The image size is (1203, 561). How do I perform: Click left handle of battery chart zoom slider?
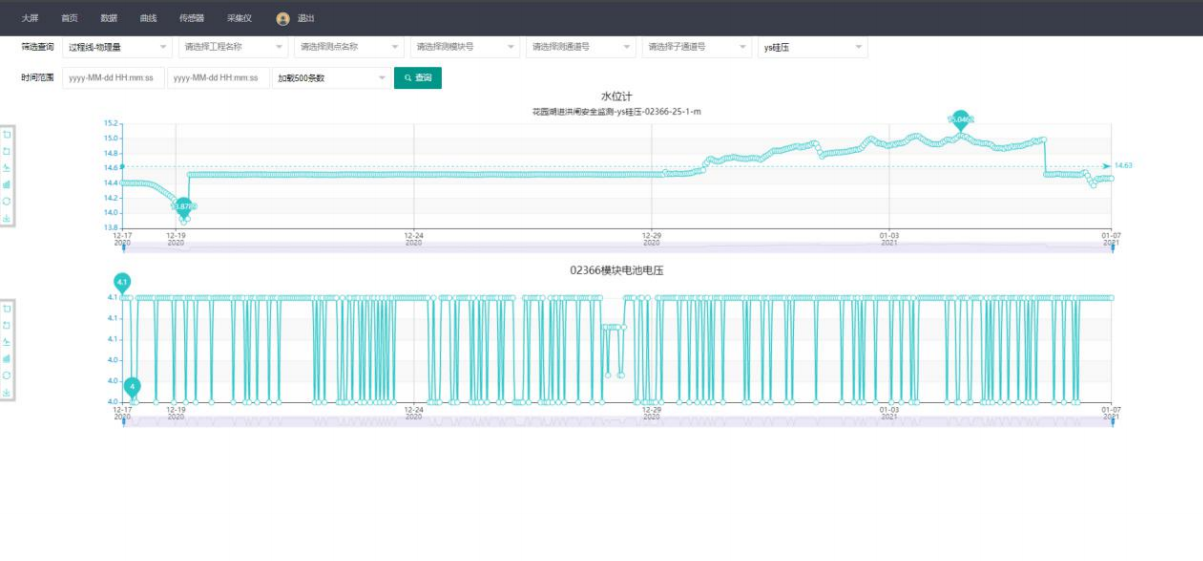[123, 421]
